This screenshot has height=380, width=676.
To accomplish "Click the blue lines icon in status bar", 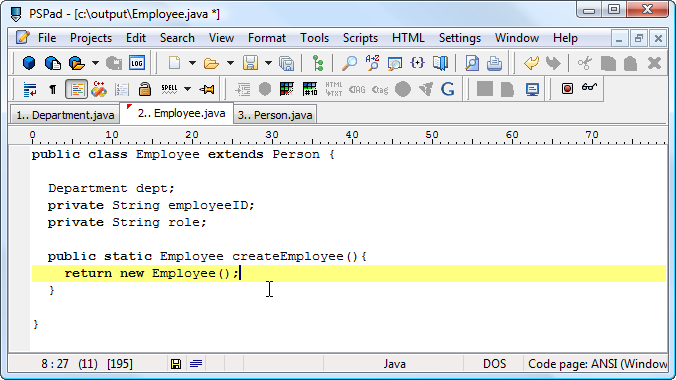I will click(x=196, y=364).
